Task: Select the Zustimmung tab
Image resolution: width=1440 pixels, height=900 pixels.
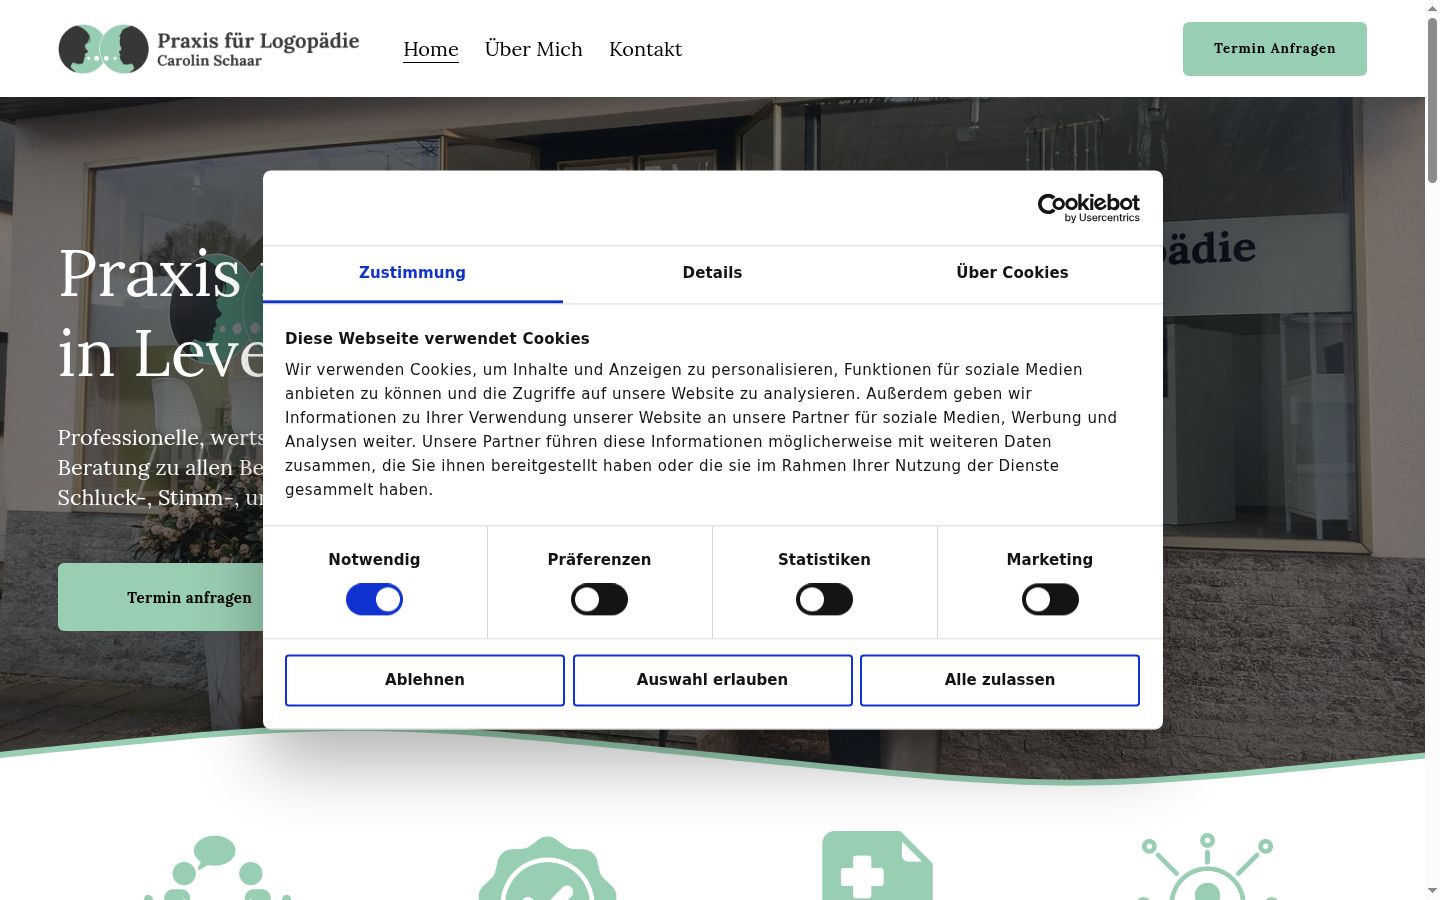Action: coord(412,273)
